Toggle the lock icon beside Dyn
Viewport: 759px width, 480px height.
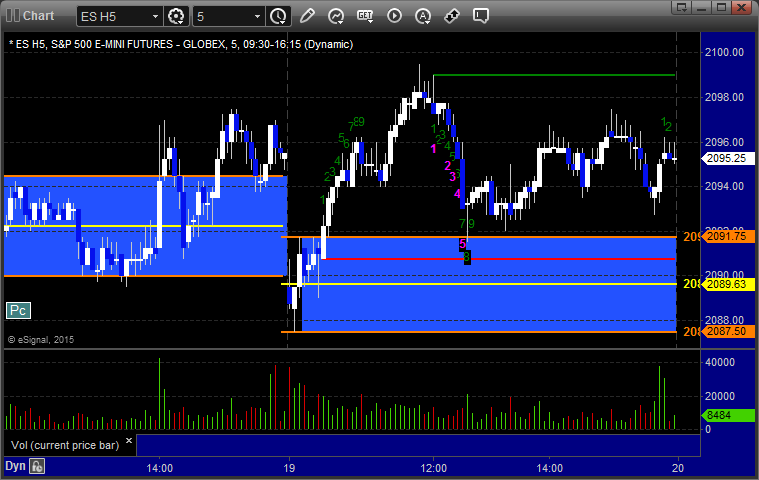[x=37, y=466]
